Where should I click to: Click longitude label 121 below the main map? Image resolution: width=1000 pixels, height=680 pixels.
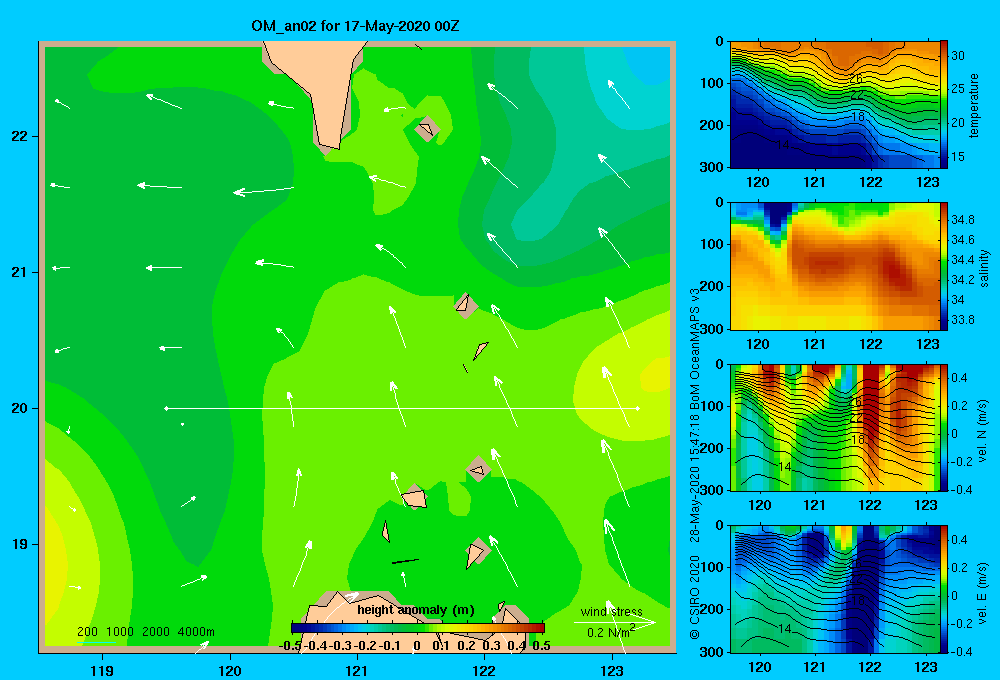[357, 670]
